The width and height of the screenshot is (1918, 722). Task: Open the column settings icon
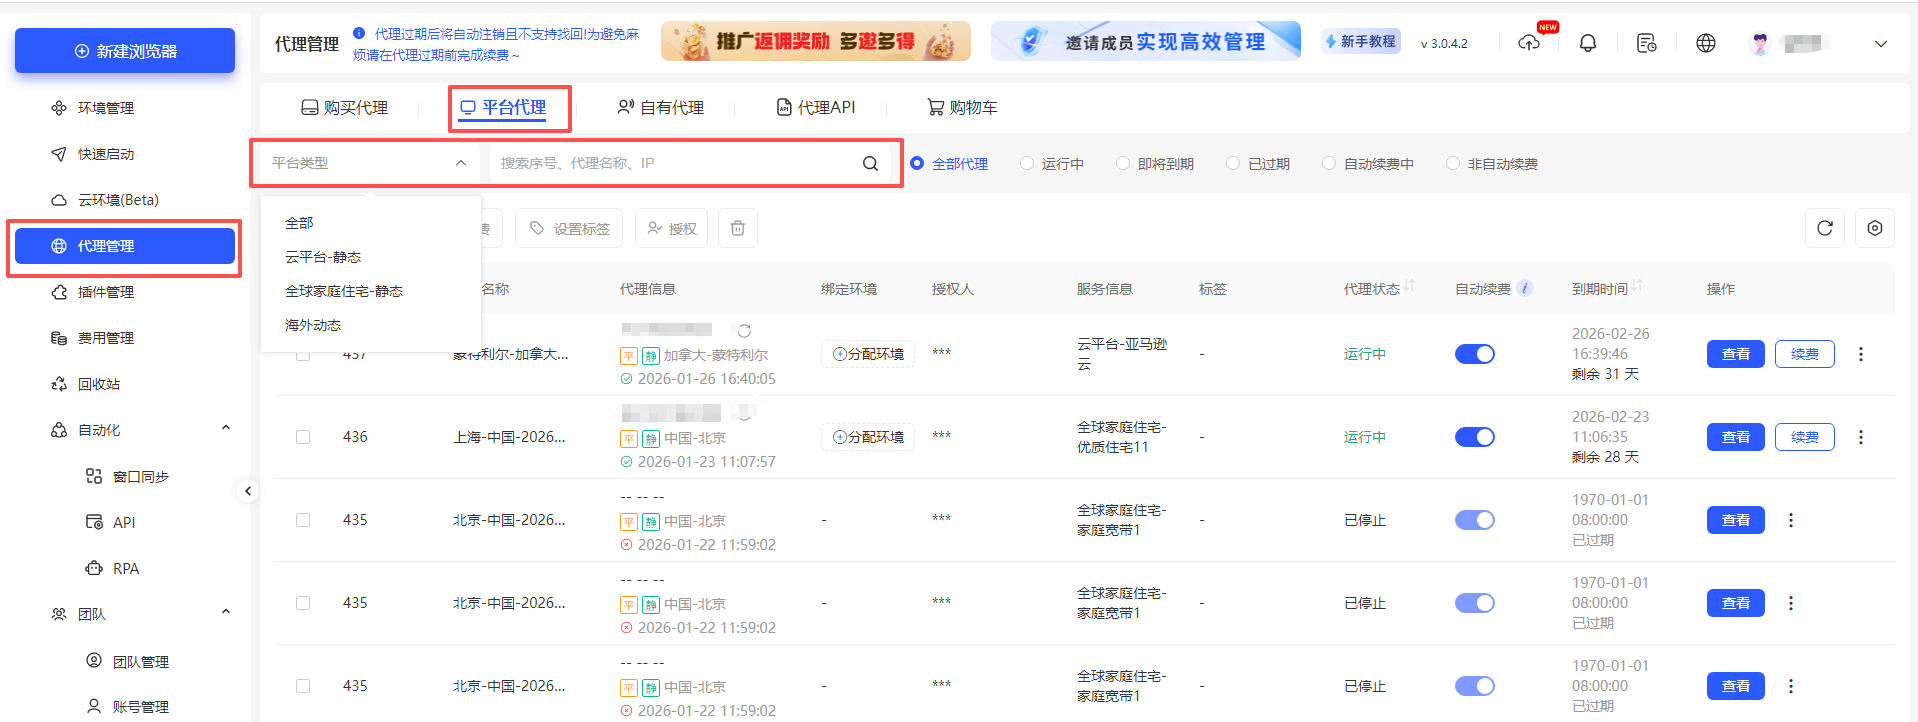tap(1874, 228)
